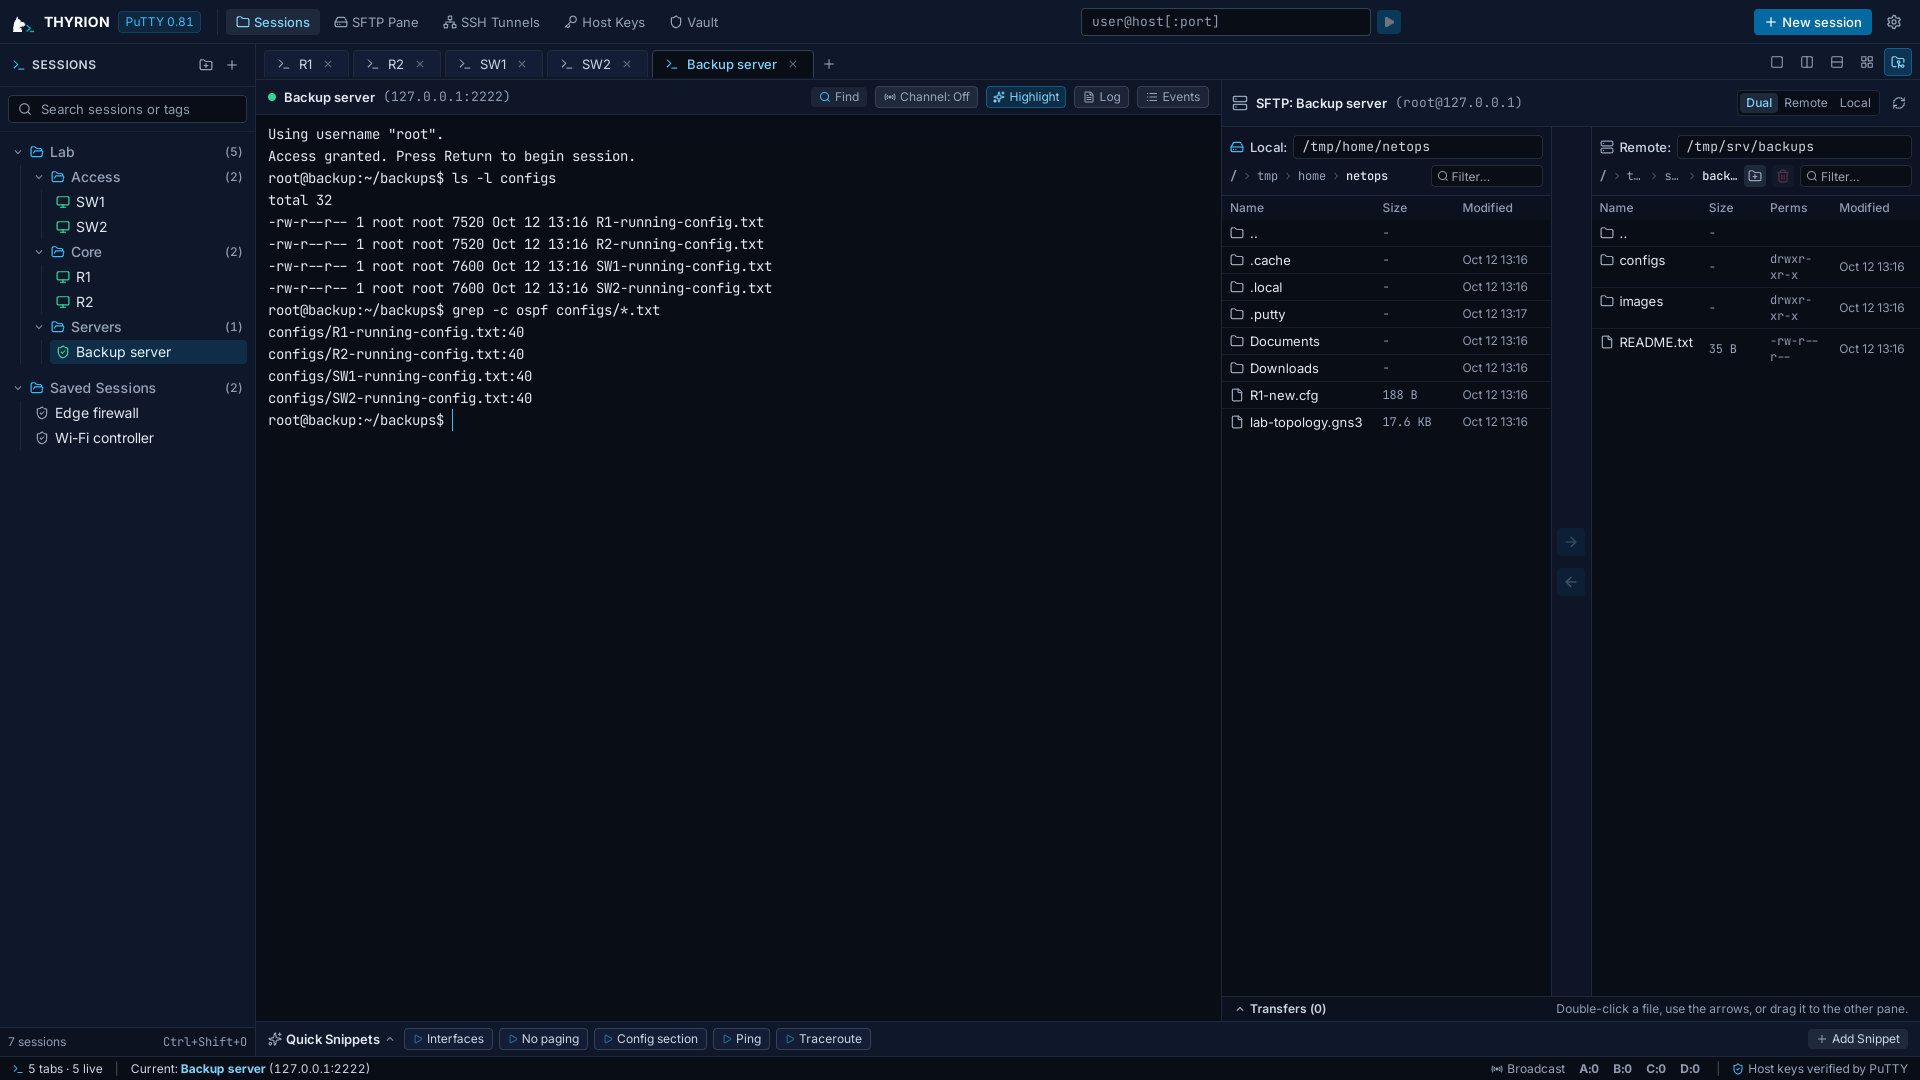Download selected file to local
Viewport: 1920px width, 1080px height.
1571,582
